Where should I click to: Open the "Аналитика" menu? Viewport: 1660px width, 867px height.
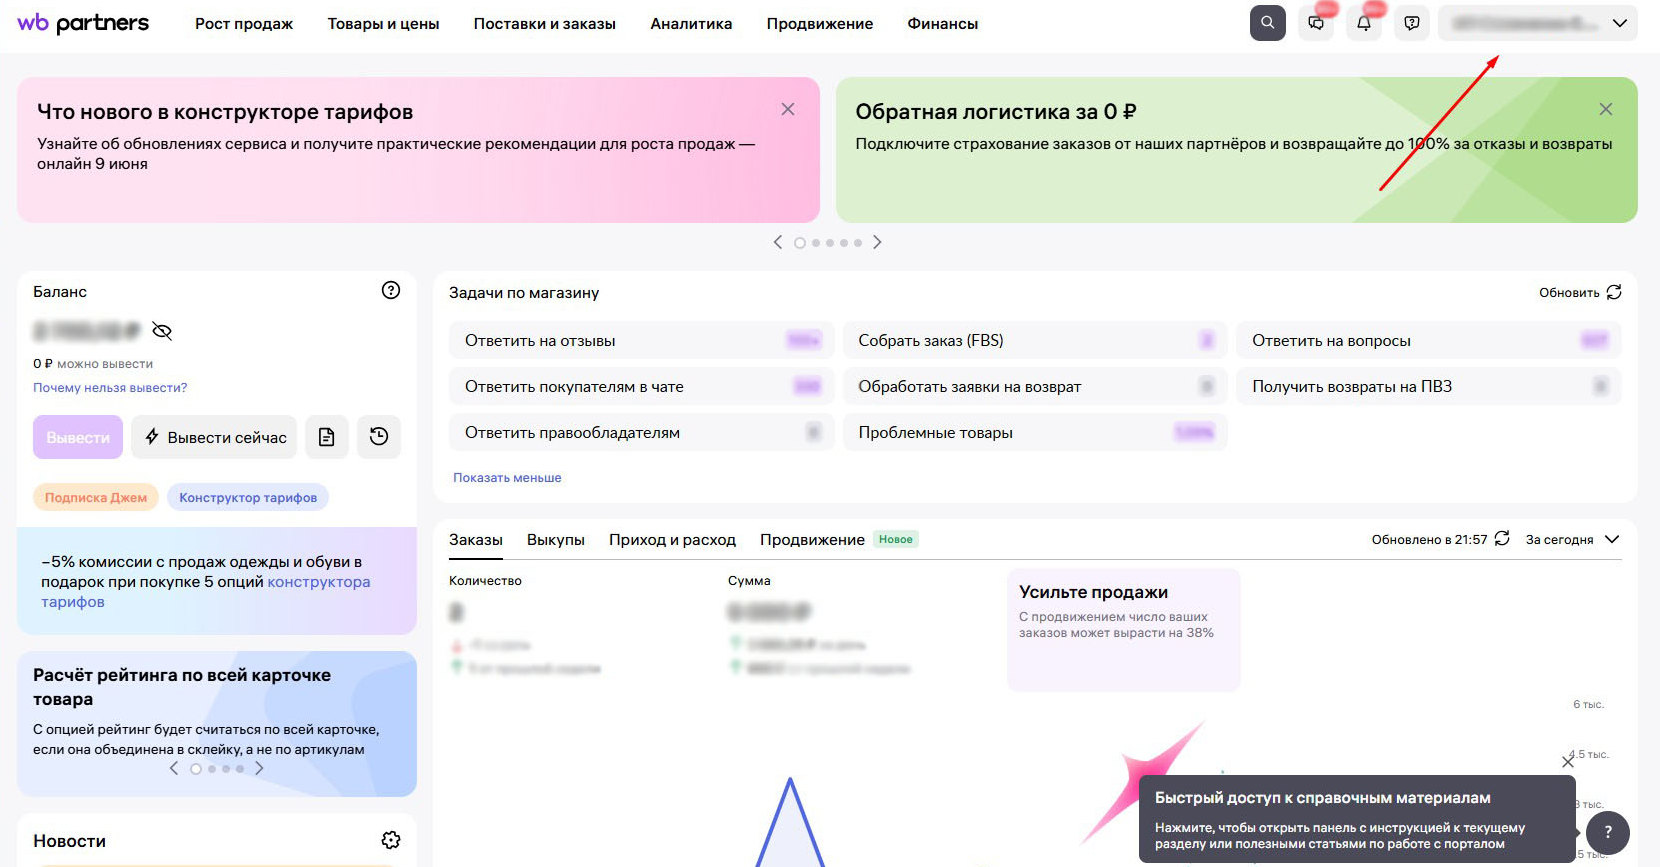[691, 24]
